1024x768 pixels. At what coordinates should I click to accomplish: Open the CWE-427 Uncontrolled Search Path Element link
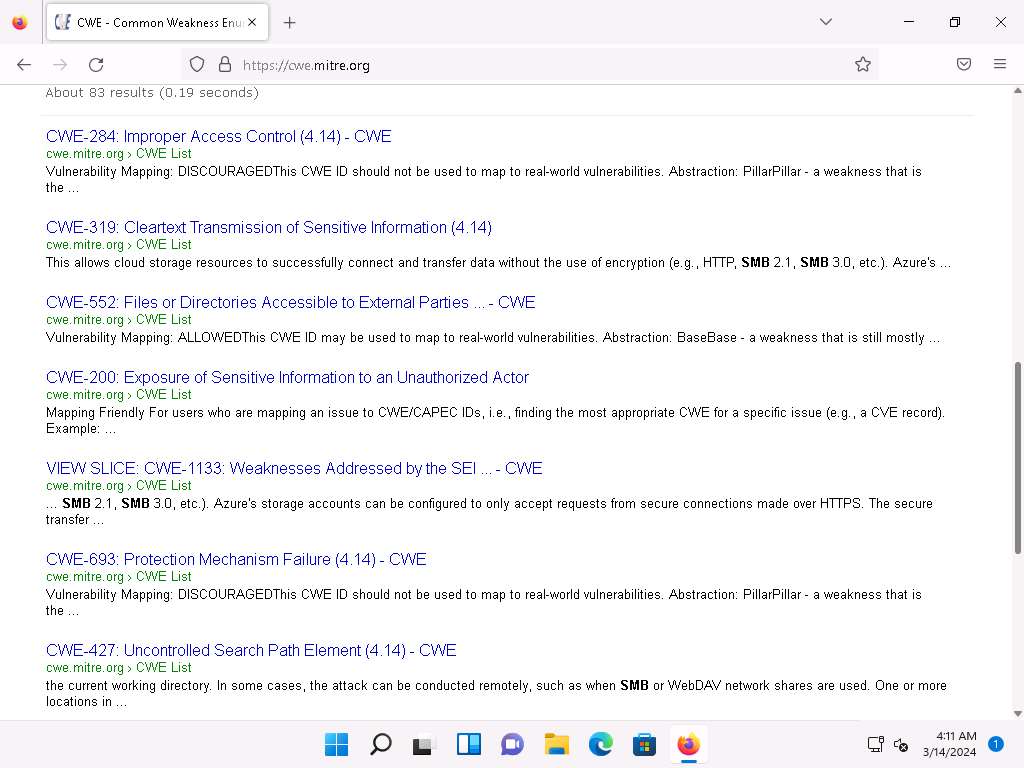point(250,650)
